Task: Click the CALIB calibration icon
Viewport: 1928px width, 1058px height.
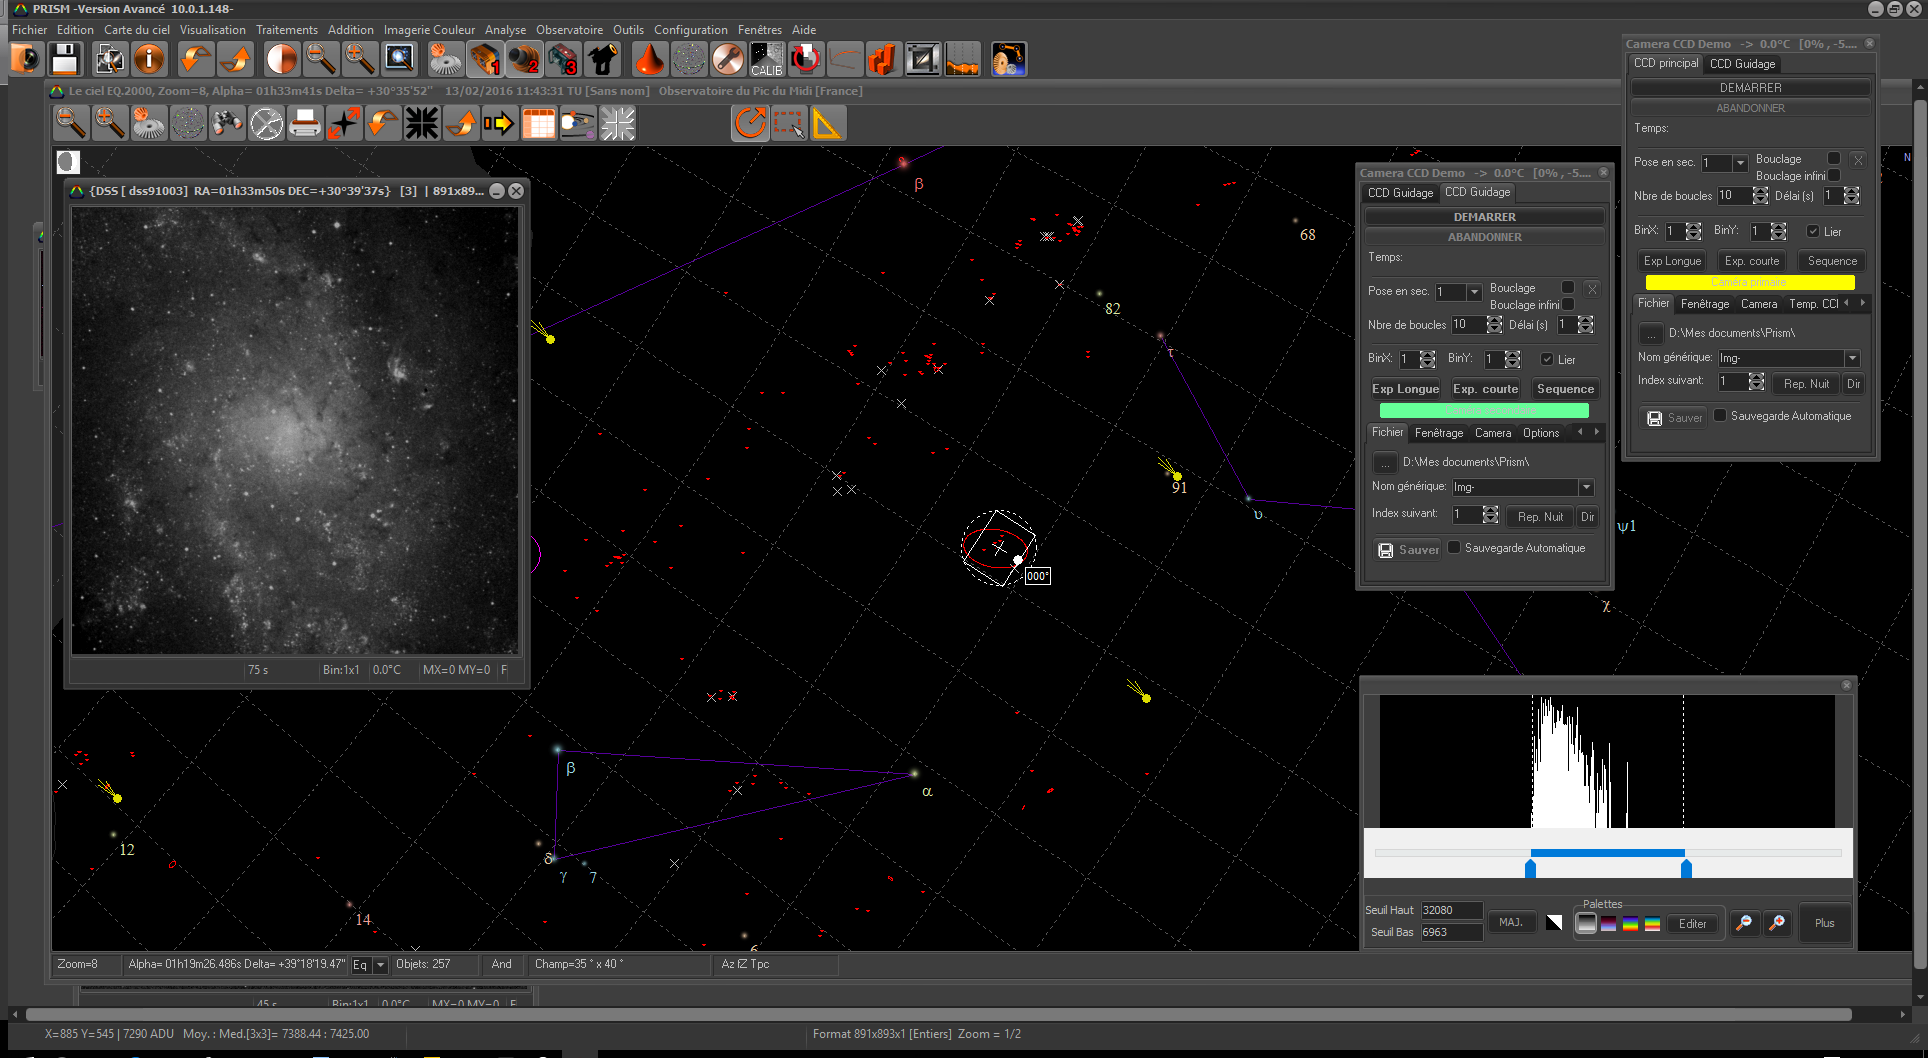Action: [x=766, y=60]
